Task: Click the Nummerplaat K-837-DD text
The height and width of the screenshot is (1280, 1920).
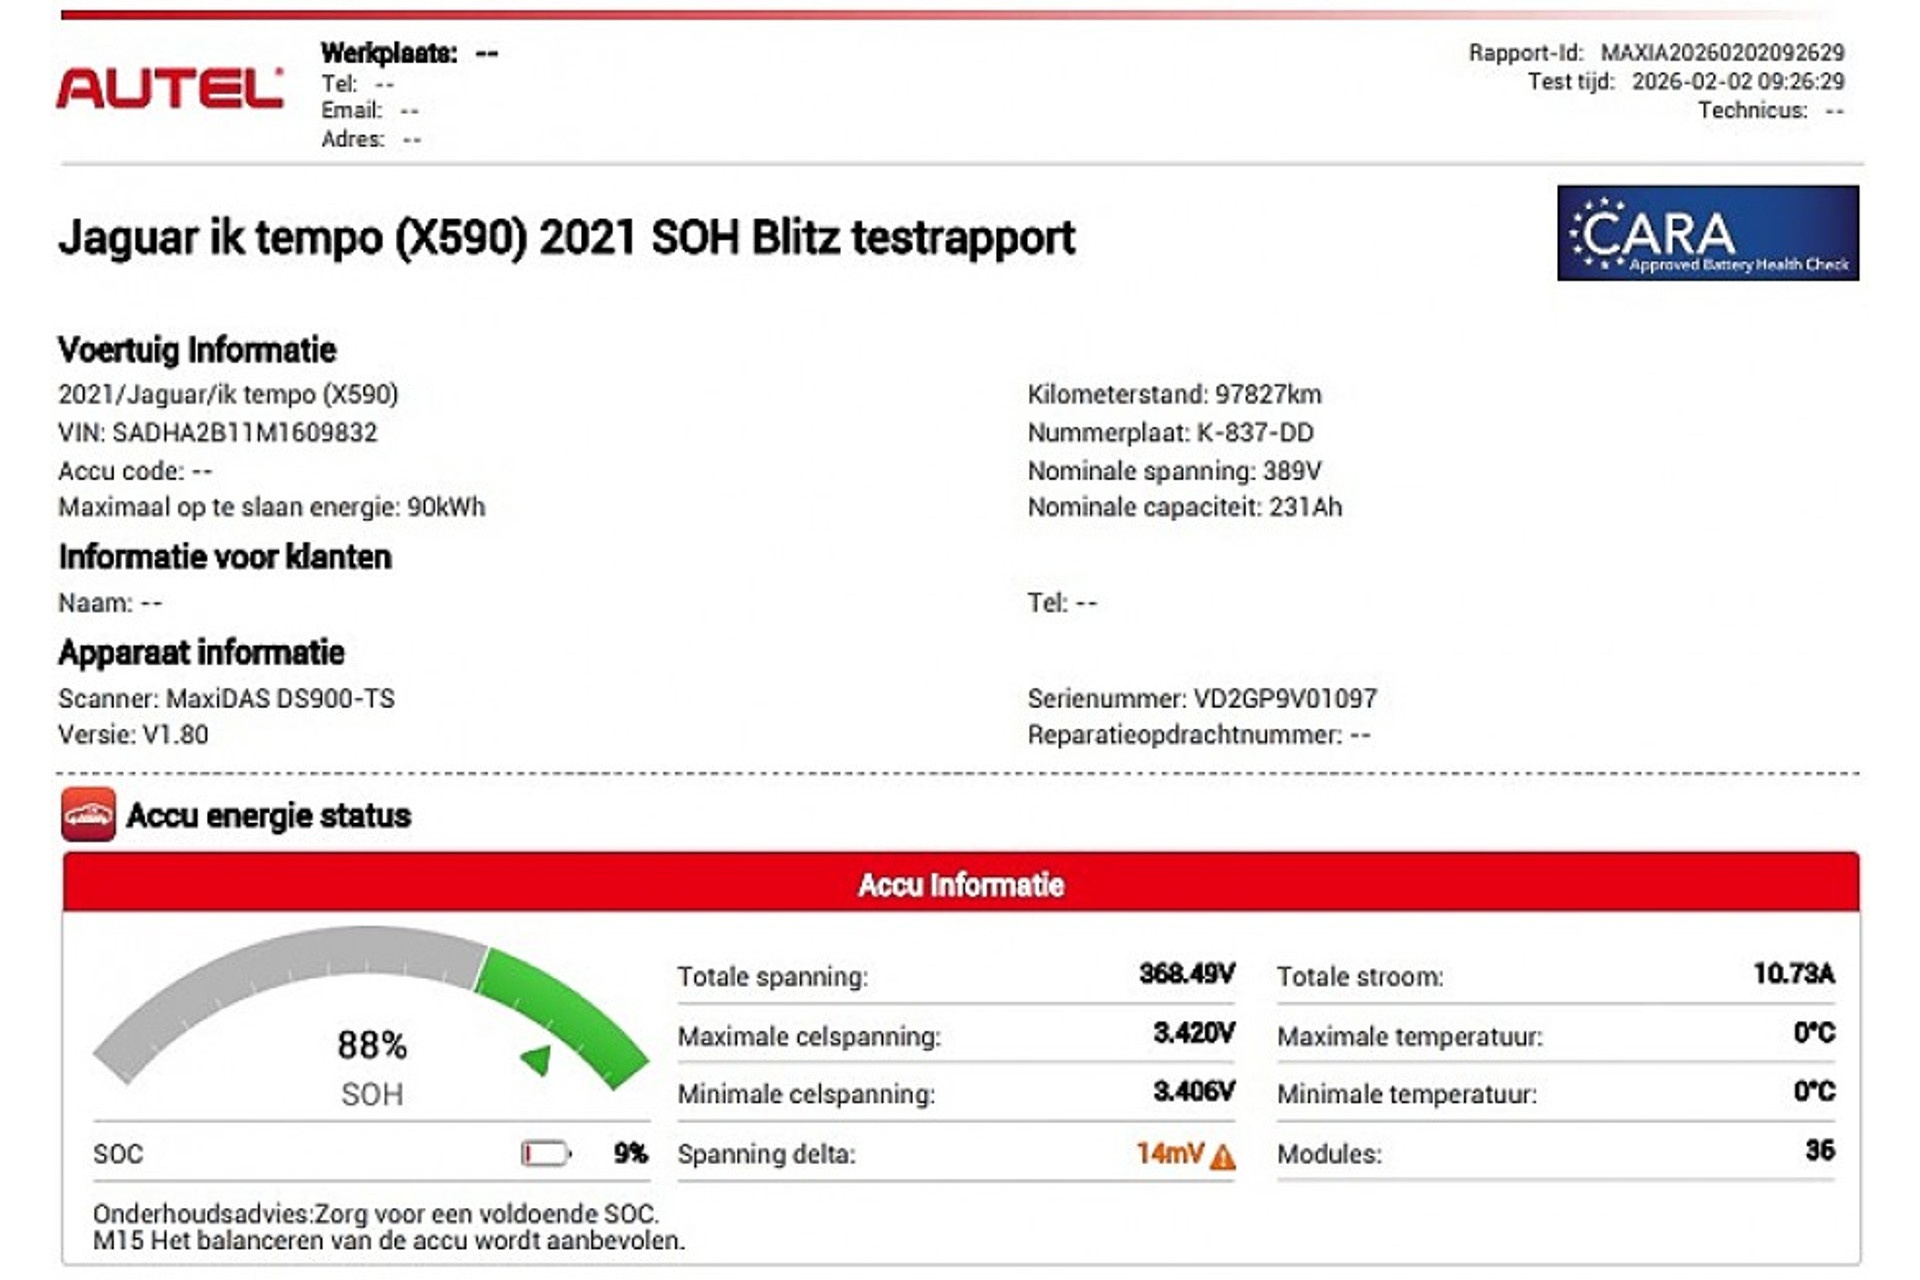Action: click(x=1170, y=433)
